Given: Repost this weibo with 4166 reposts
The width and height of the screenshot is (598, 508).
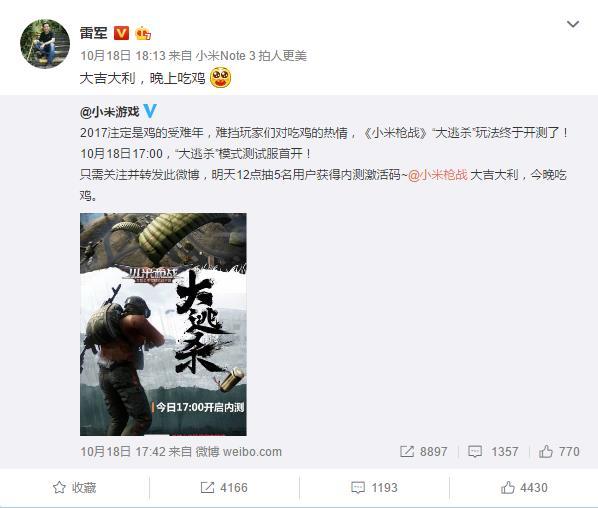Looking at the screenshot, I should [x=224, y=487].
